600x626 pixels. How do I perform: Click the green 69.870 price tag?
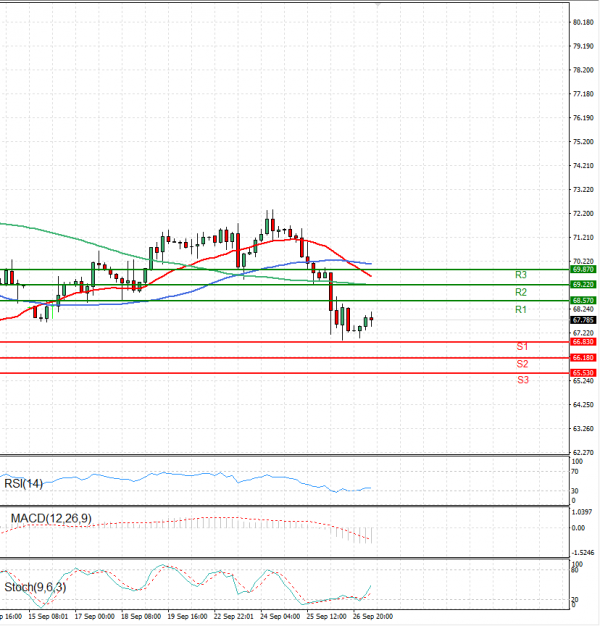coord(583,269)
